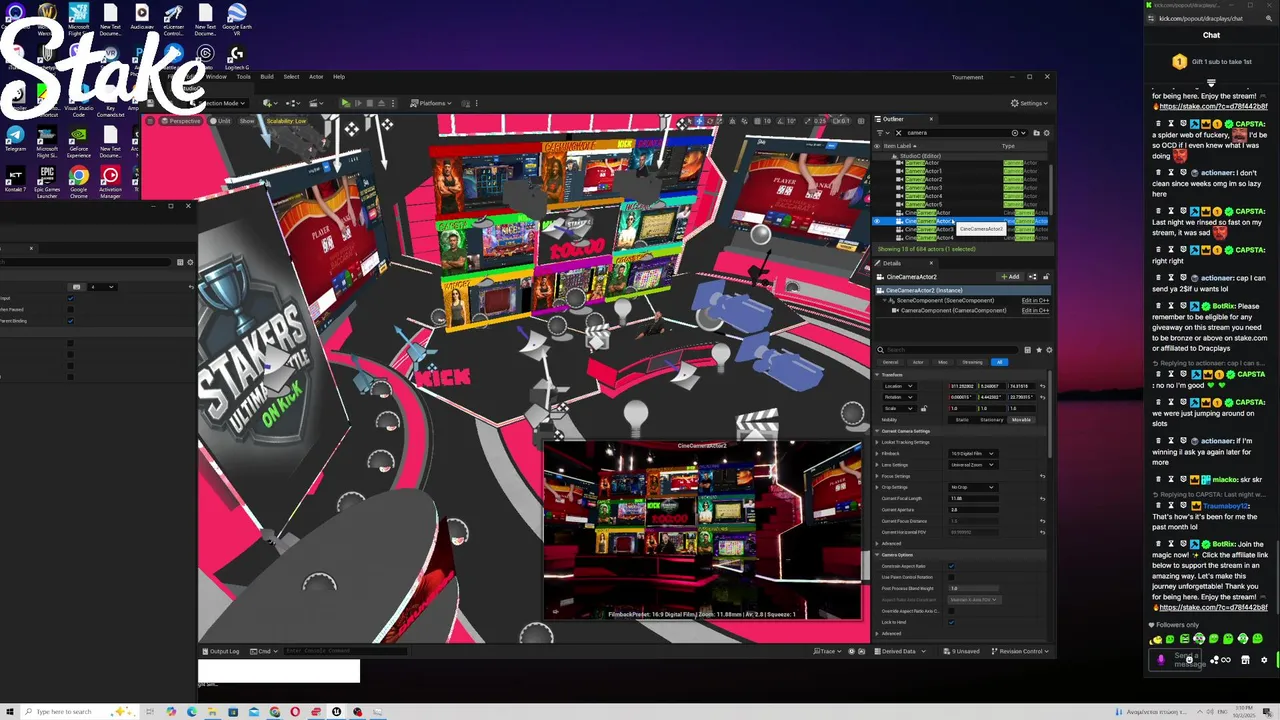Screen dimensions: 1280x720
Task: Open the Help menu
Action: click(x=339, y=77)
